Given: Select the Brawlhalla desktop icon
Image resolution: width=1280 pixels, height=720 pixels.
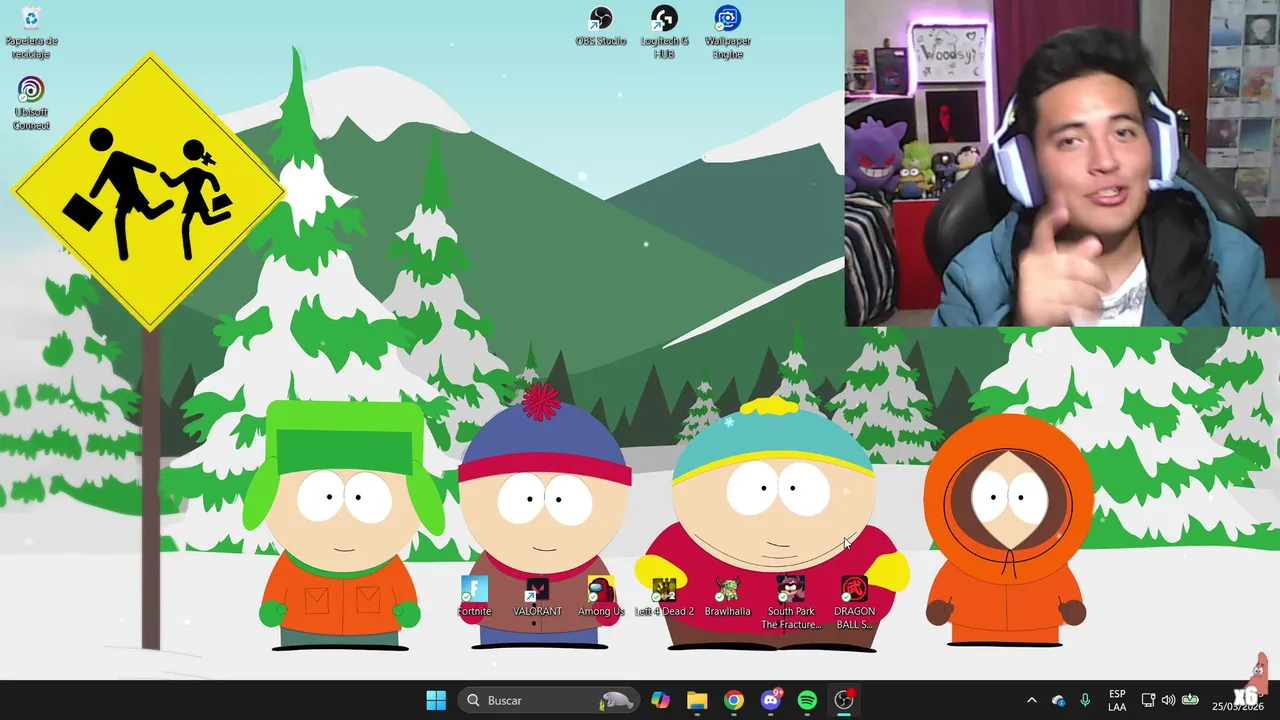Looking at the screenshot, I should [727, 596].
